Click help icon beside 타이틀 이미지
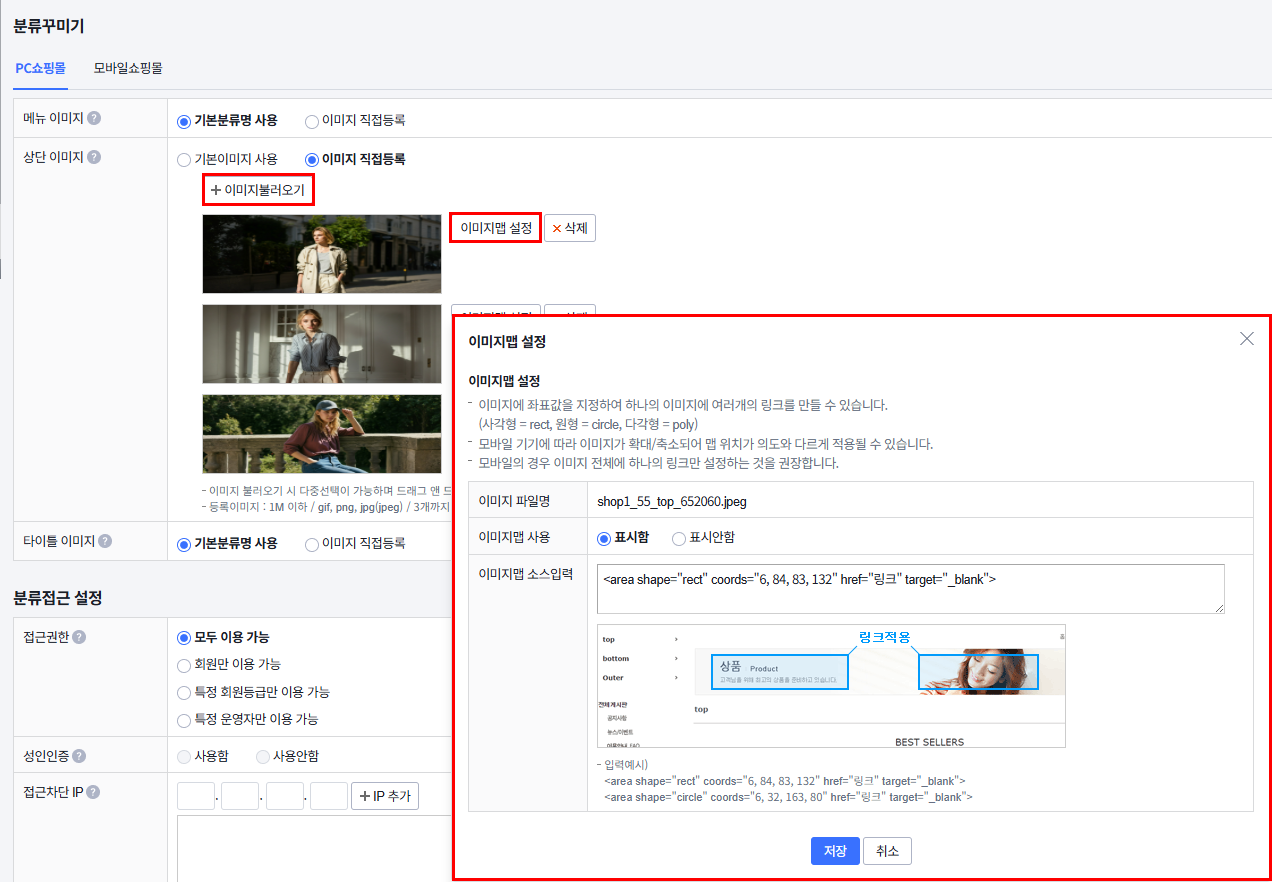 click(x=105, y=541)
